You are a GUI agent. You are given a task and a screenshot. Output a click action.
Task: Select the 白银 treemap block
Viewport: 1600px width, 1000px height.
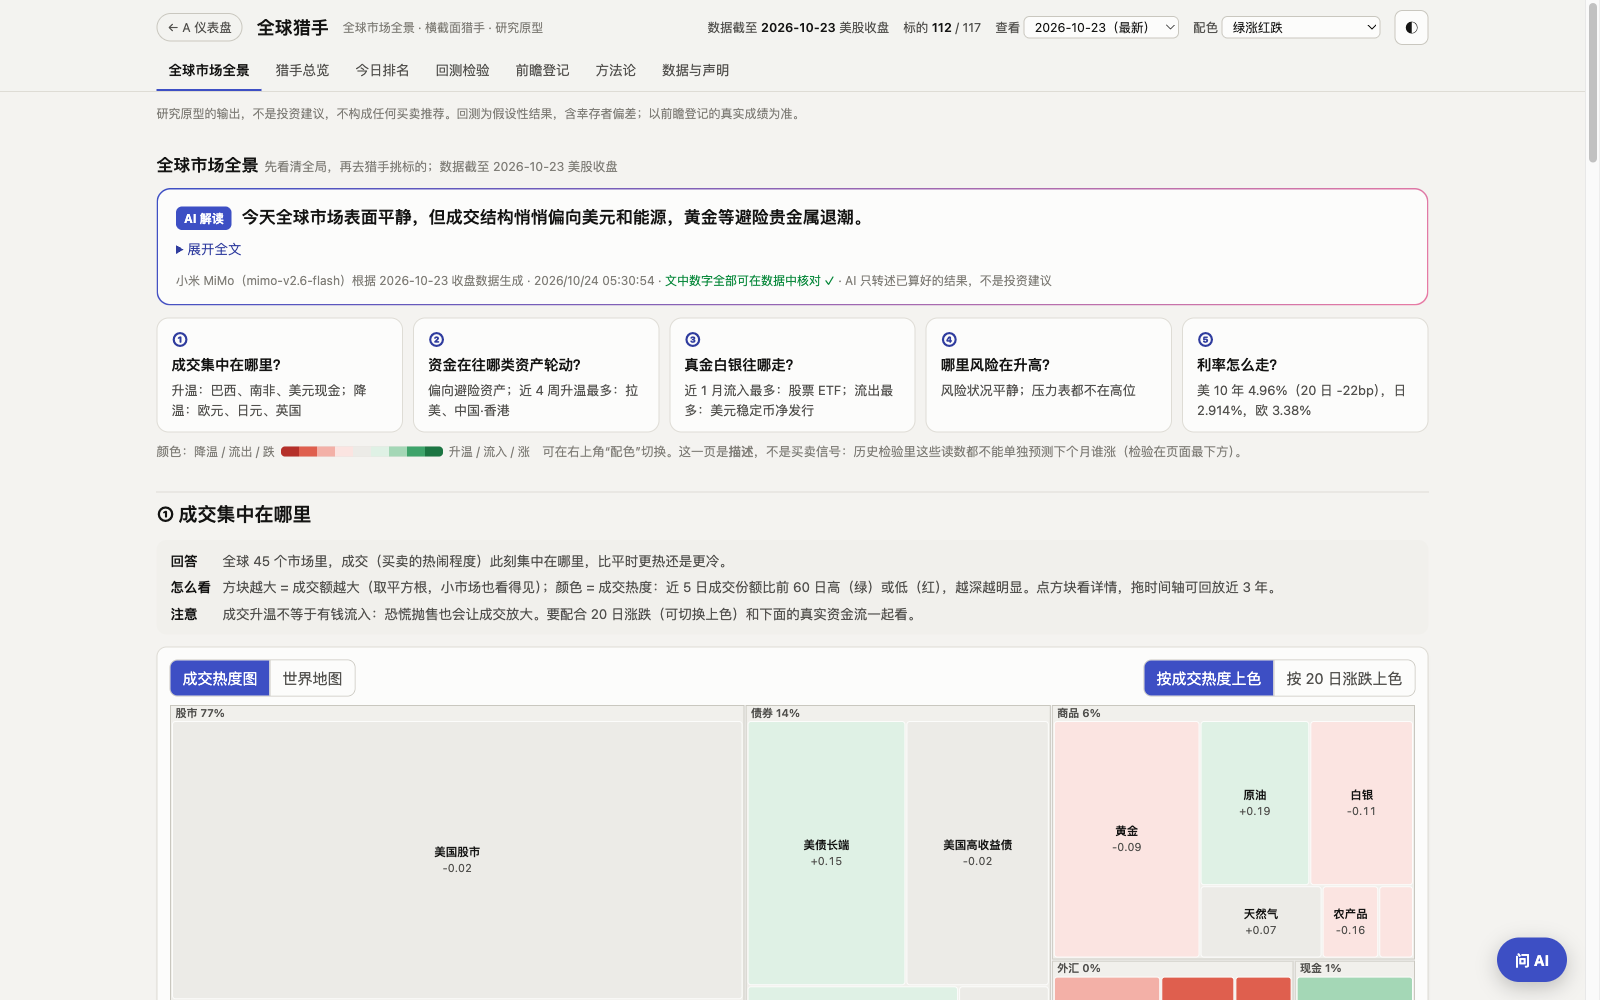pyautogui.click(x=1361, y=803)
